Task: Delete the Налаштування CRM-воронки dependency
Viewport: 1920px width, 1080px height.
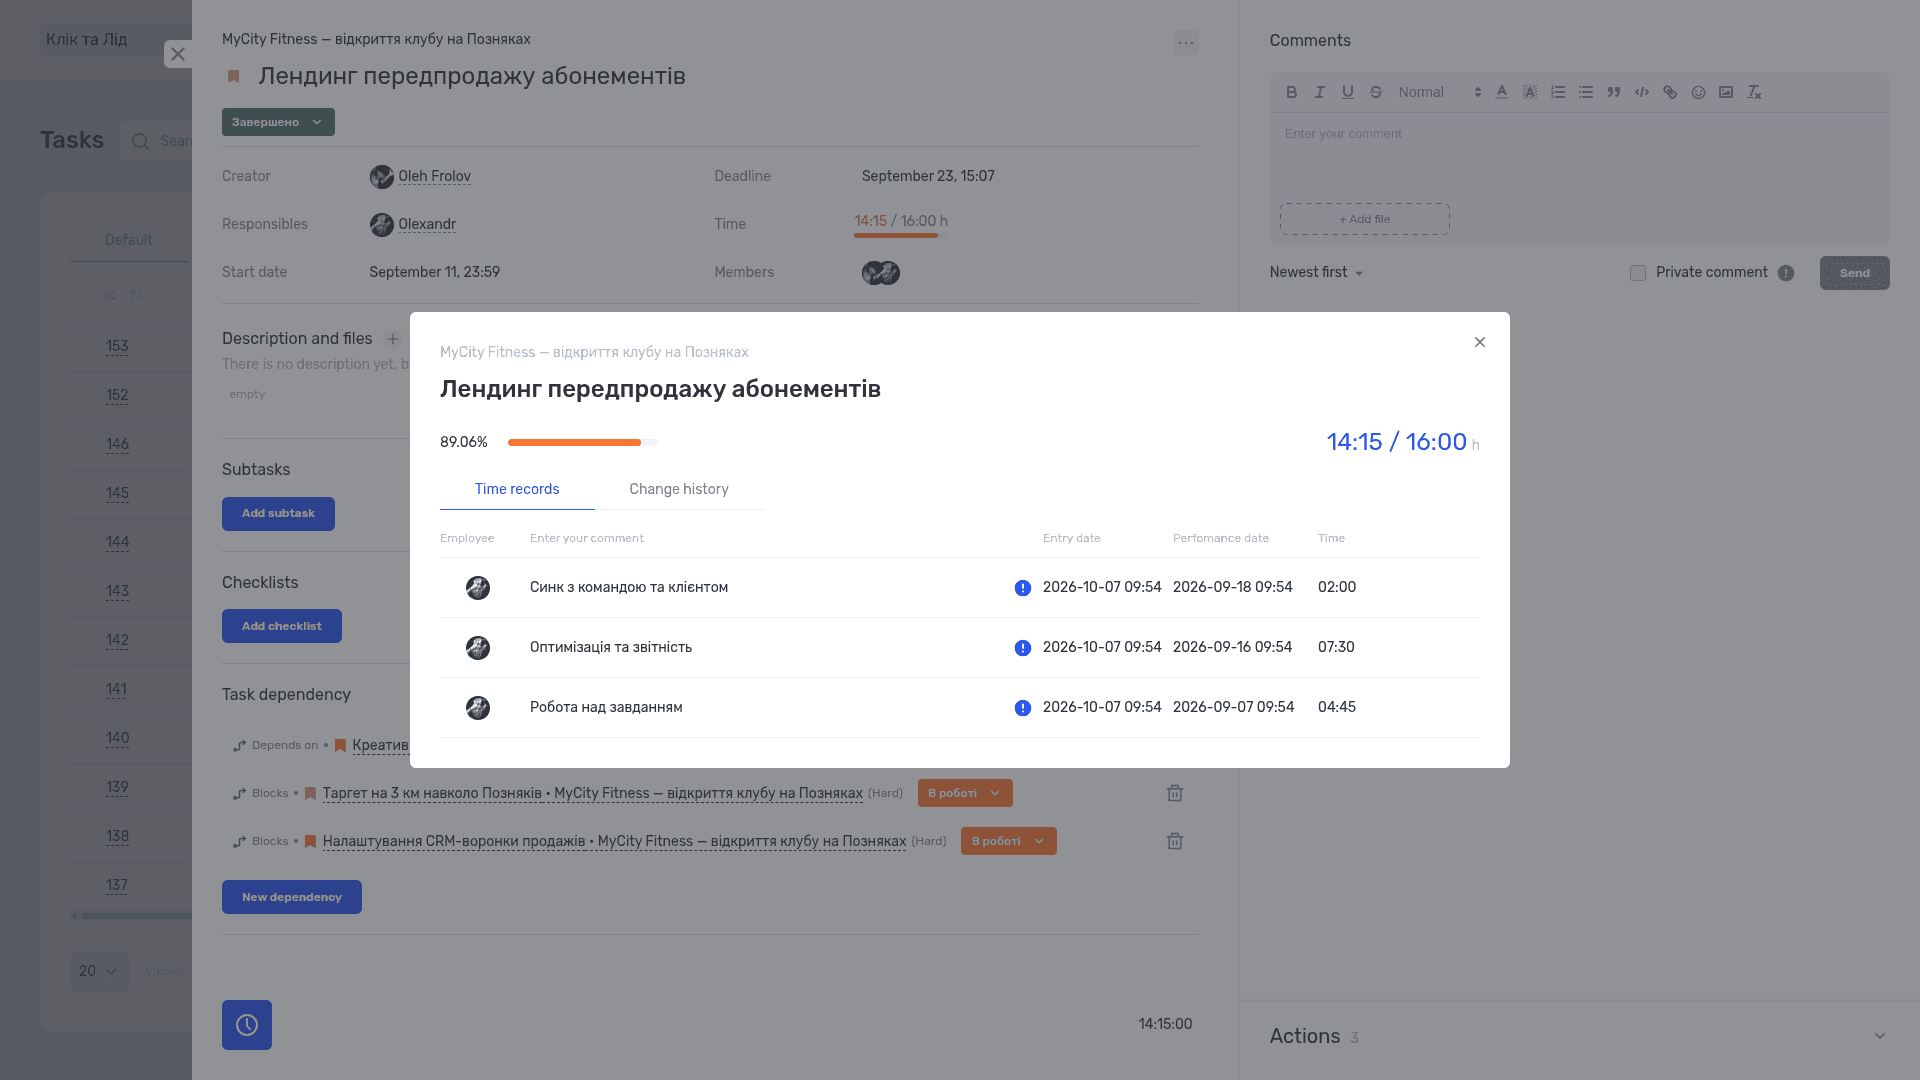Action: pyautogui.click(x=1175, y=841)
